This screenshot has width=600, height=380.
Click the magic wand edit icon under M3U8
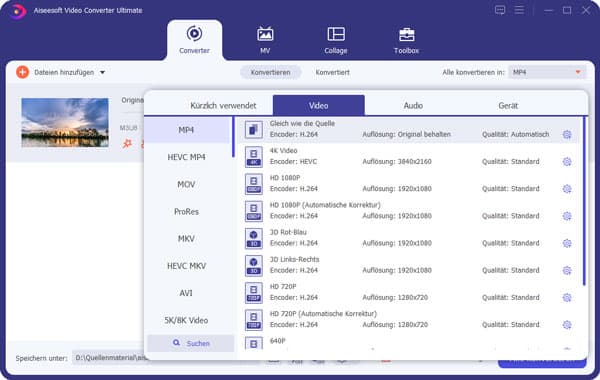click(x=127, y=144)
